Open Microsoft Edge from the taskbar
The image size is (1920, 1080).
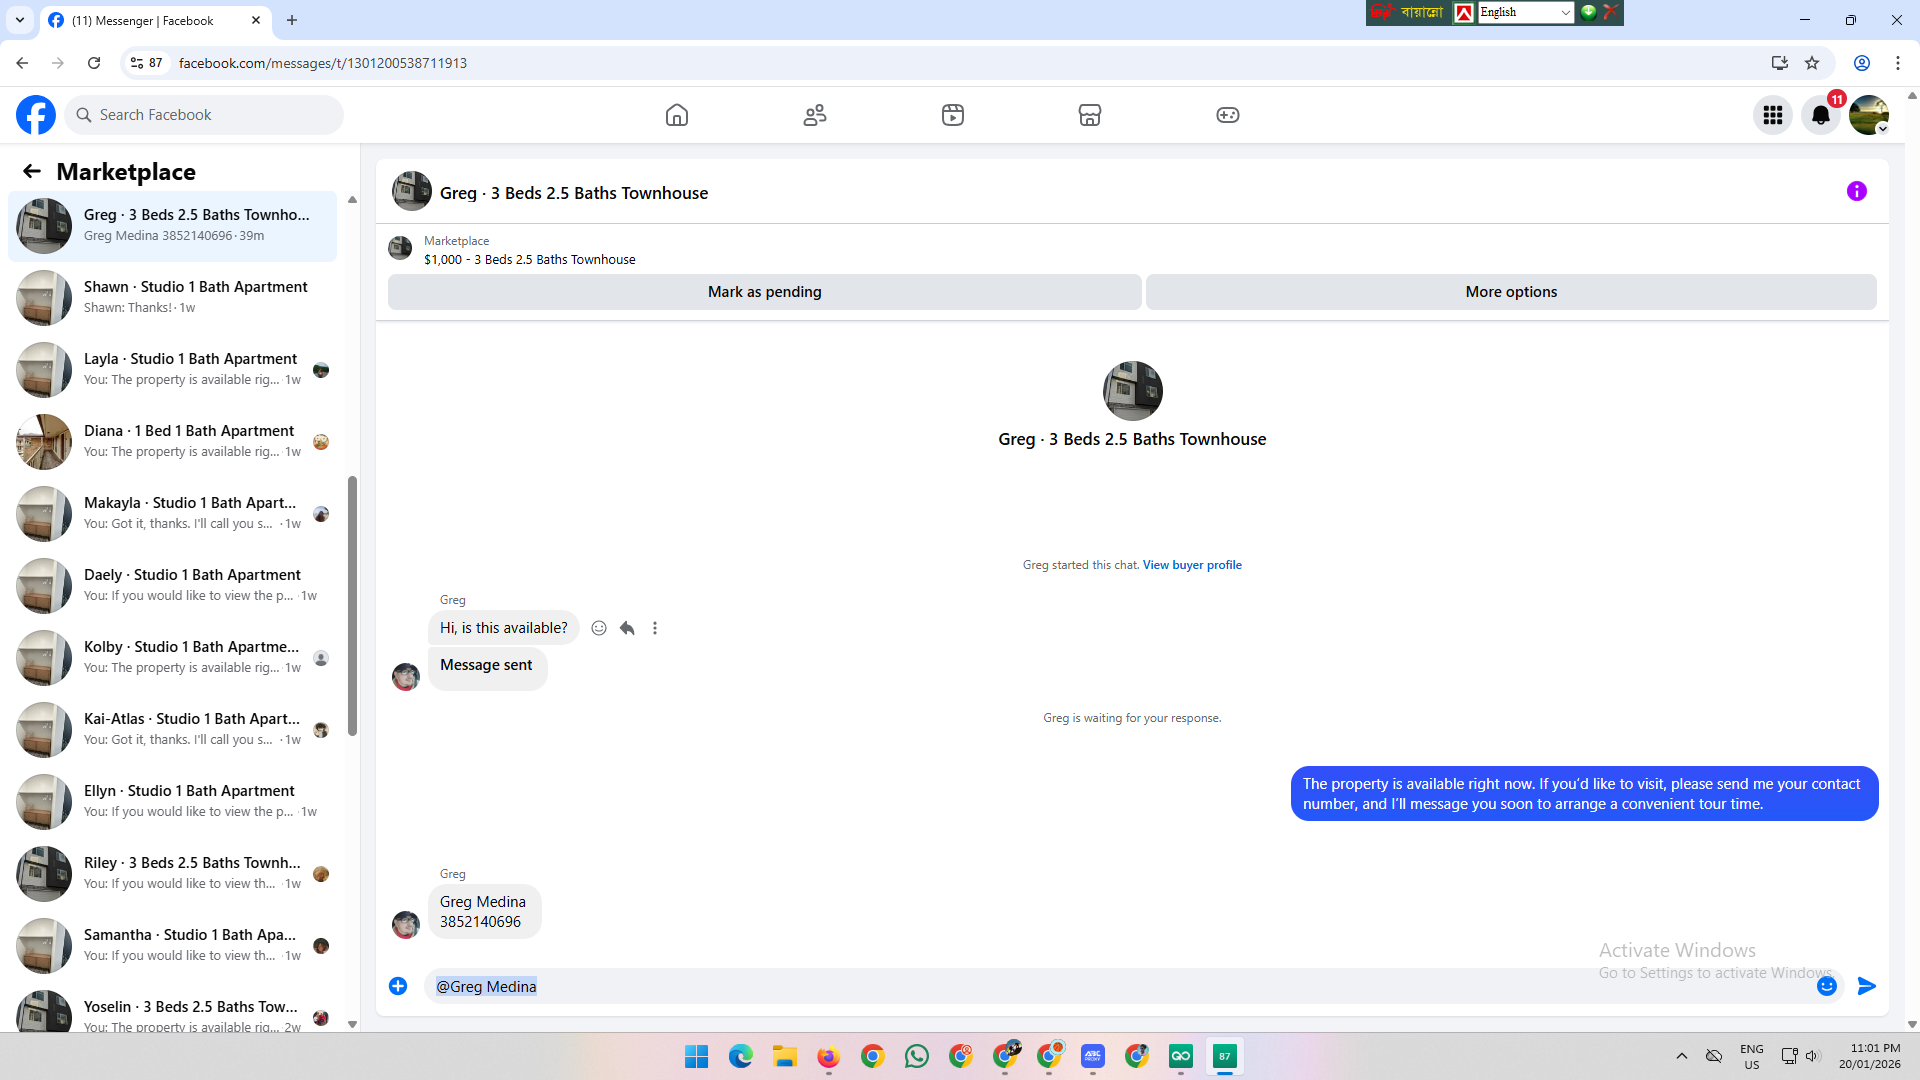coord(741,1056)
